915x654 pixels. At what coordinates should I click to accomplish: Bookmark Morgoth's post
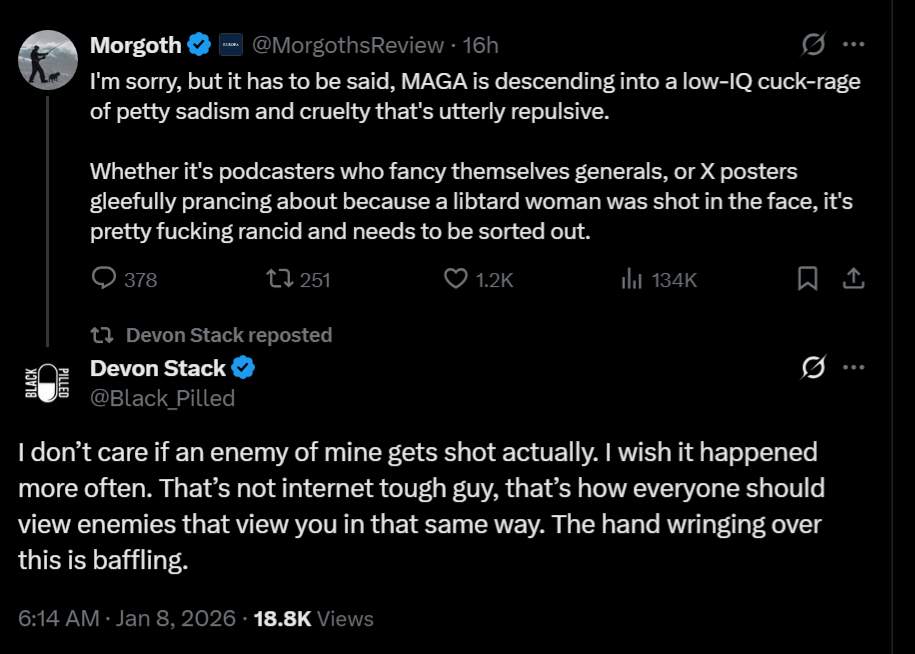point(807,279)
